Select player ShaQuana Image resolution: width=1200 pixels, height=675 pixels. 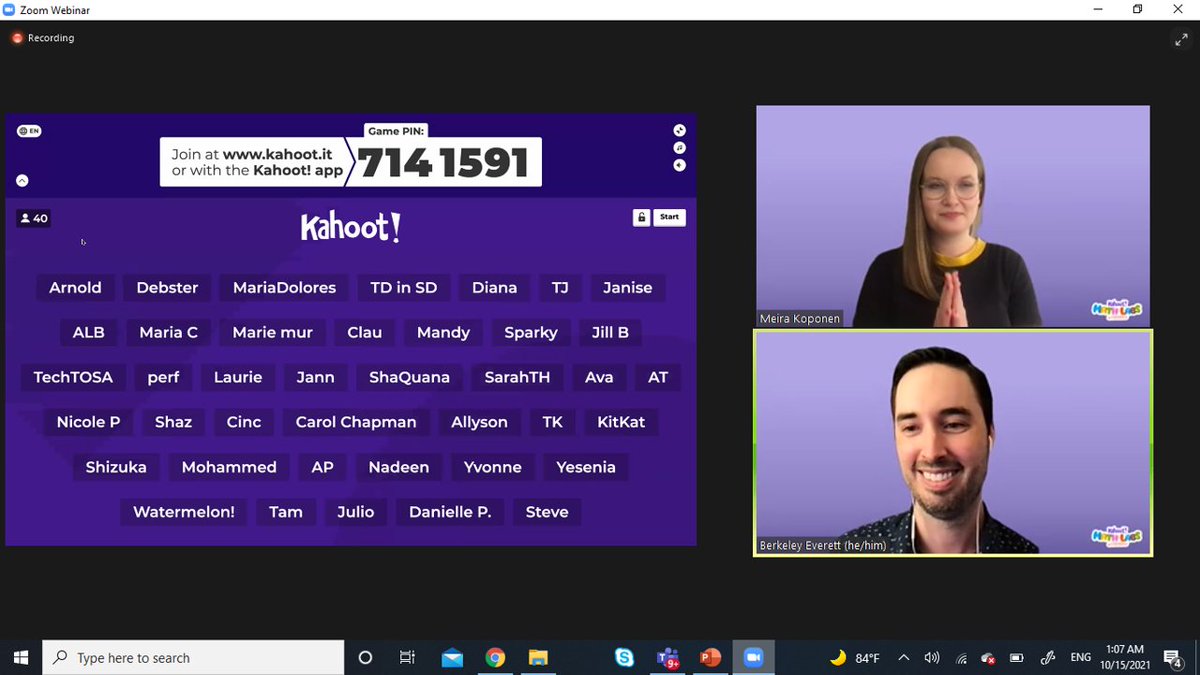(x=410, y=378)
